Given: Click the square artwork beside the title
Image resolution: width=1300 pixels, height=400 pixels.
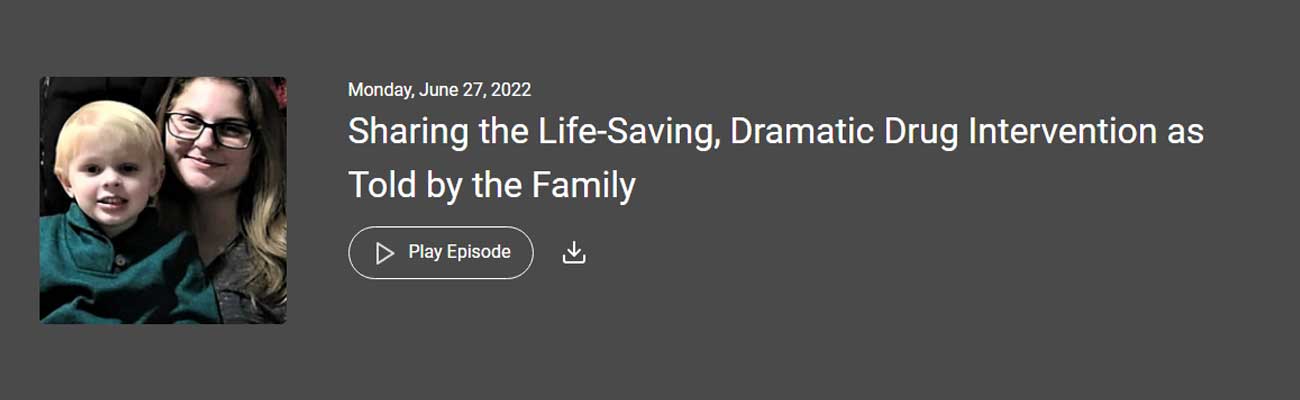Looking at the screenshot, I should 163,200.
